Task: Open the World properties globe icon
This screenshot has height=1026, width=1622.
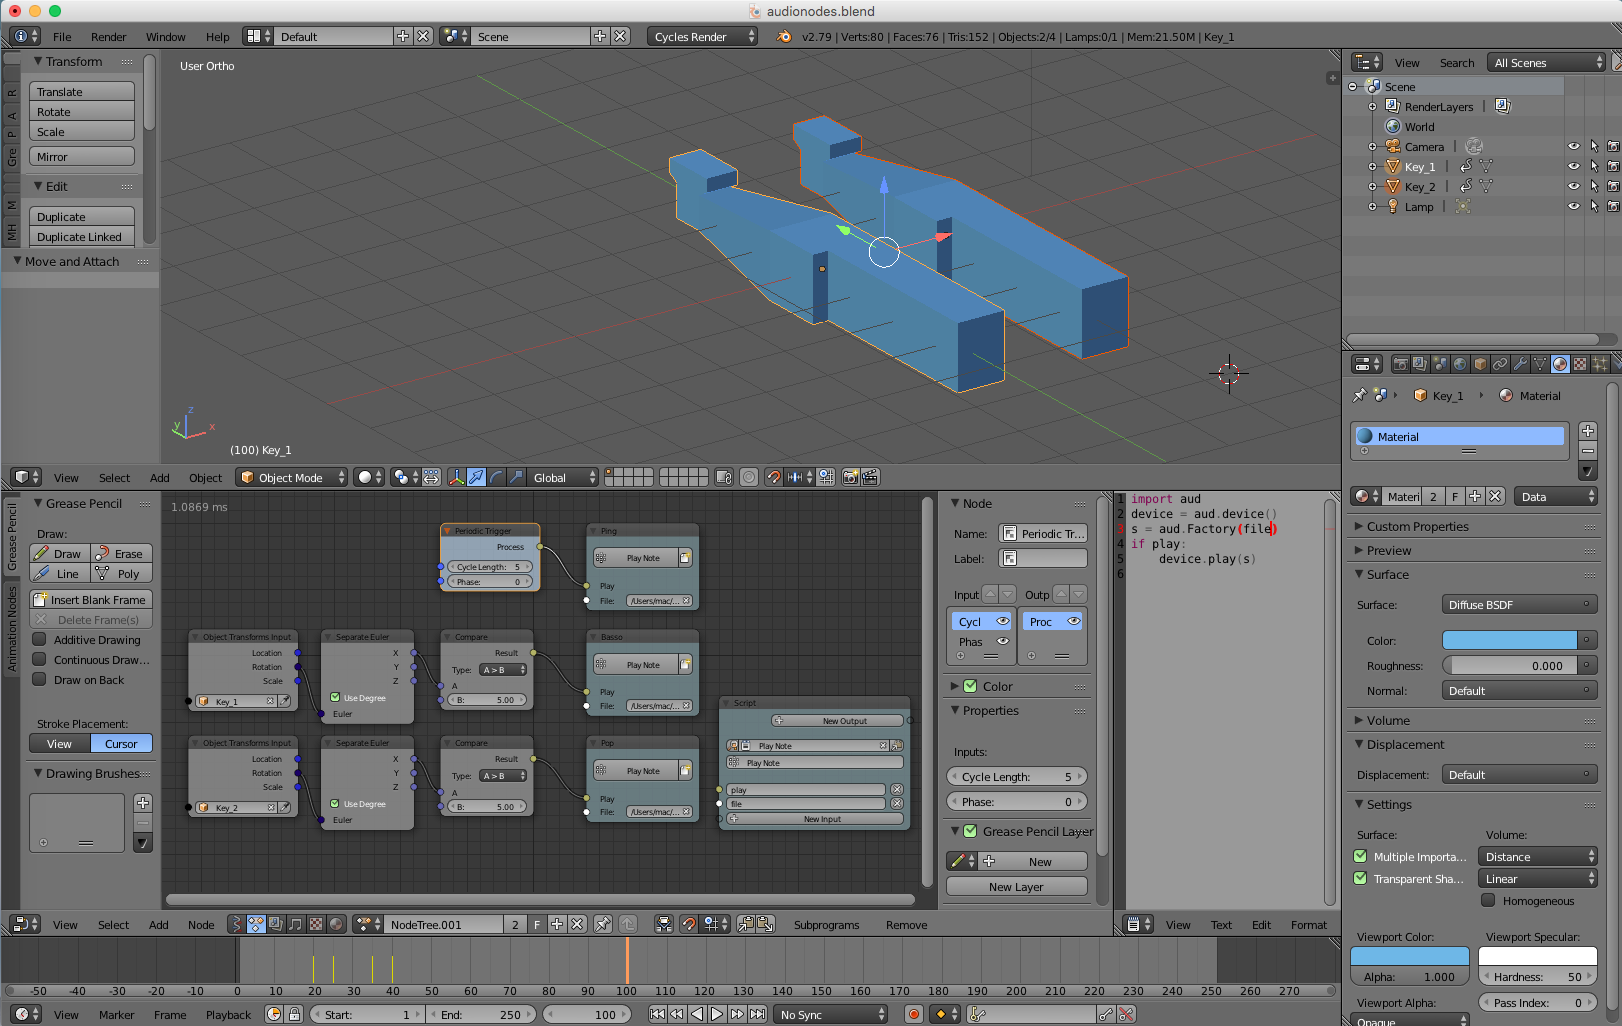Action: click(1460, 365)
